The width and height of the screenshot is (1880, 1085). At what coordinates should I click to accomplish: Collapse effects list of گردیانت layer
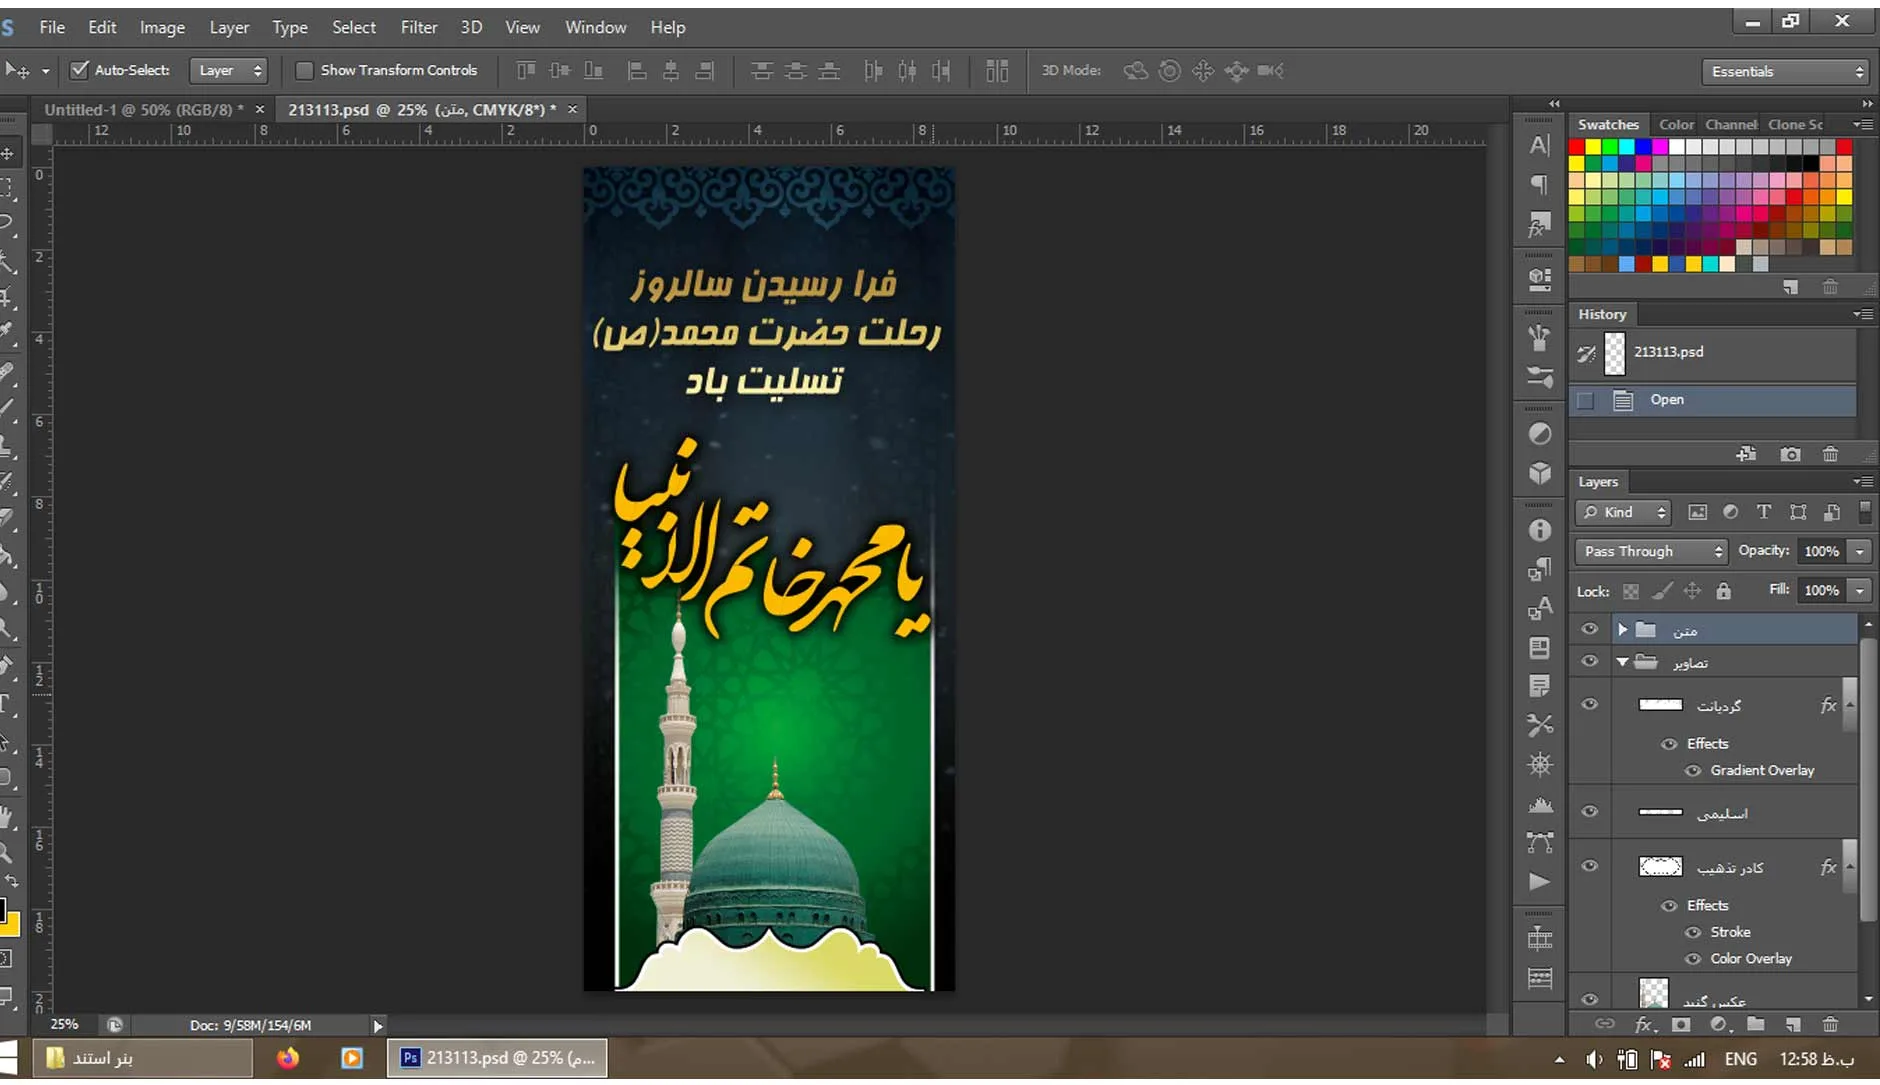coord(1849,704)
